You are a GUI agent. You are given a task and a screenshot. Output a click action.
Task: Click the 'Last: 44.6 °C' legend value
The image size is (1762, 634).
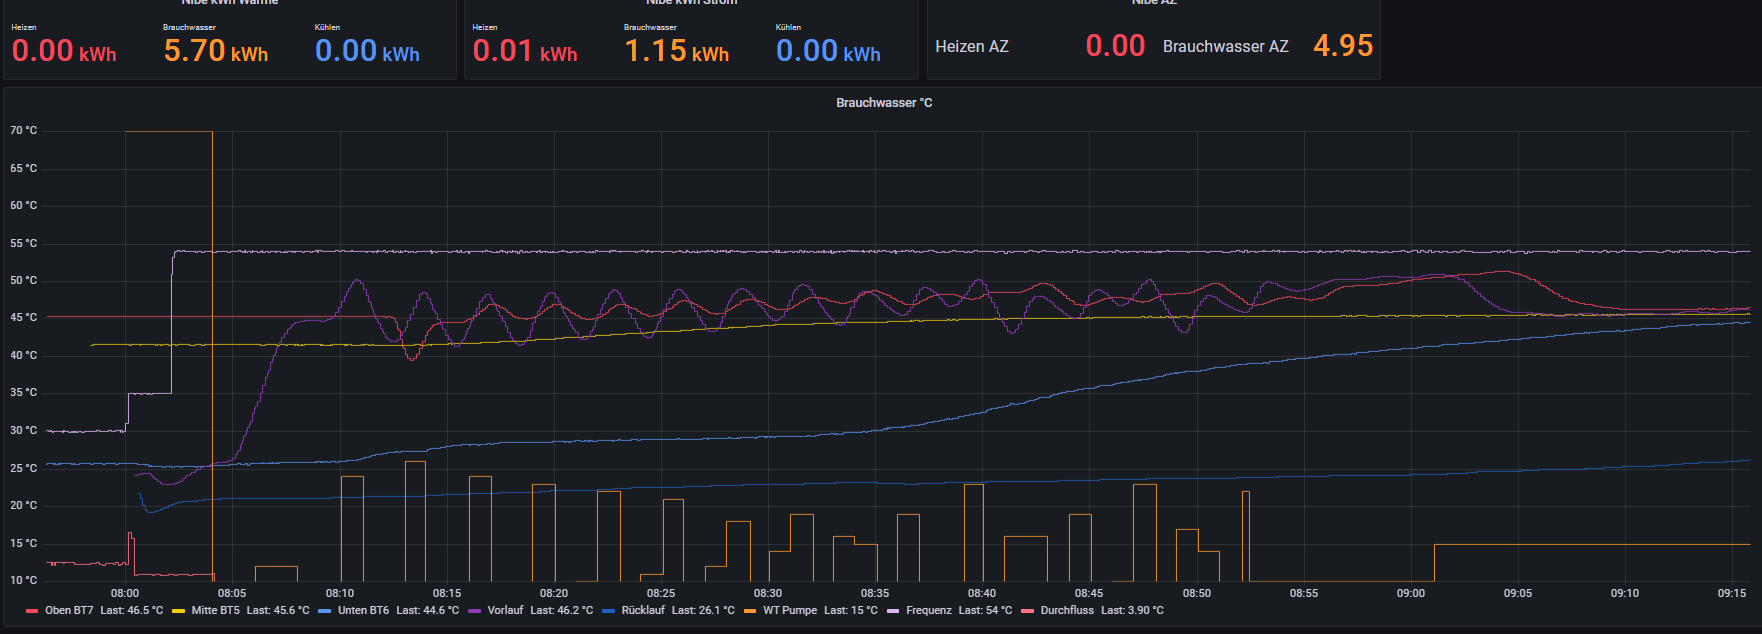[x=428, y=610]
